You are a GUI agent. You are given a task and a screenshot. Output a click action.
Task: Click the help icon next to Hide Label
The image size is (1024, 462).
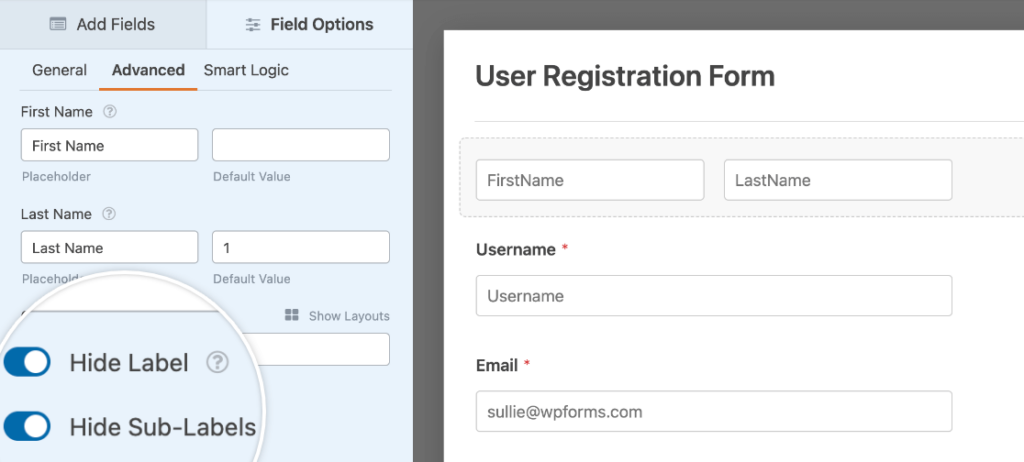pos(217,363)
